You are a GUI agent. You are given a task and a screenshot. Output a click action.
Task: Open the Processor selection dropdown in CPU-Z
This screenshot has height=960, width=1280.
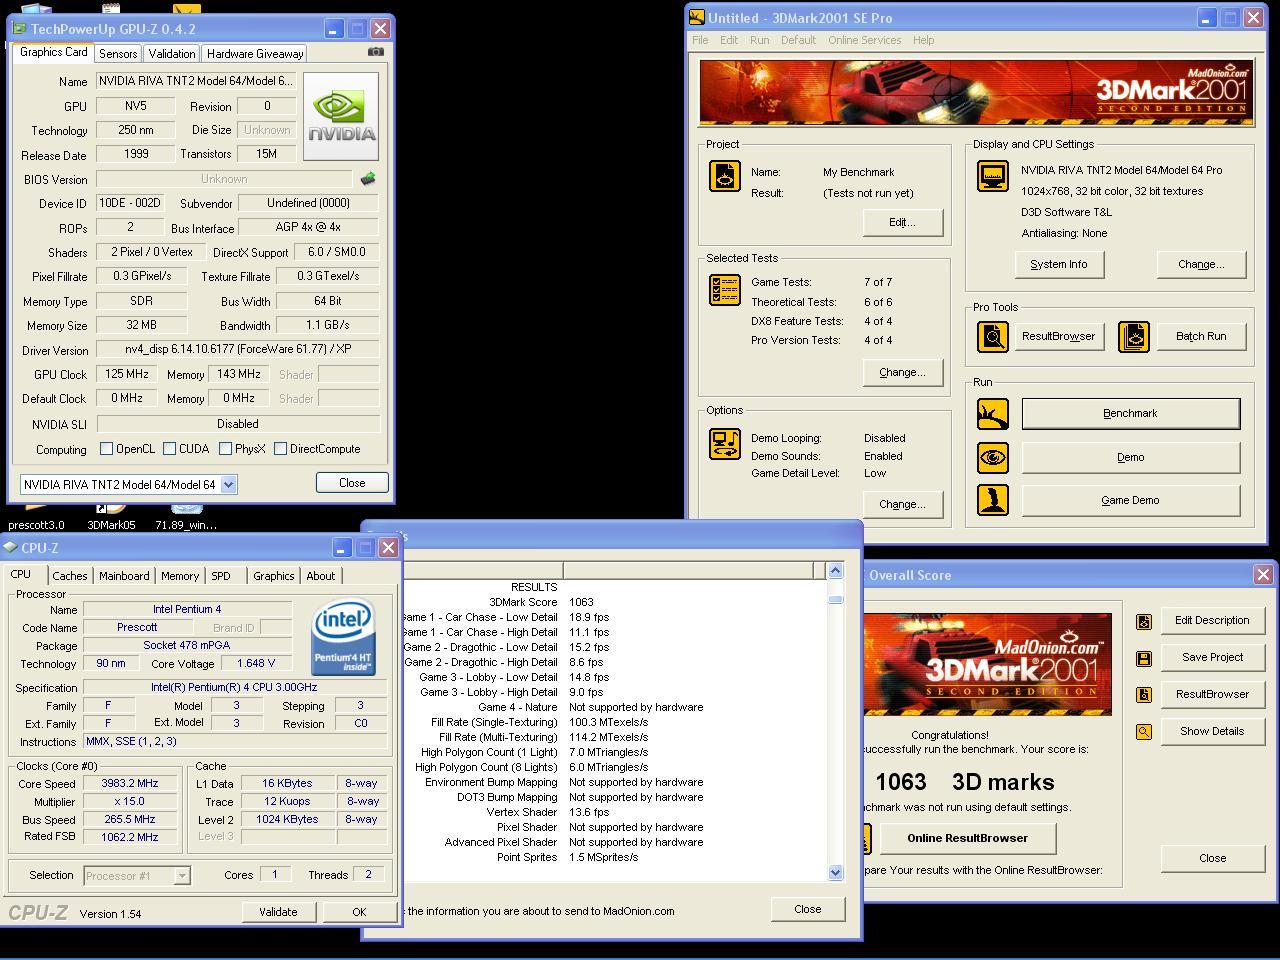coord(182,875)
